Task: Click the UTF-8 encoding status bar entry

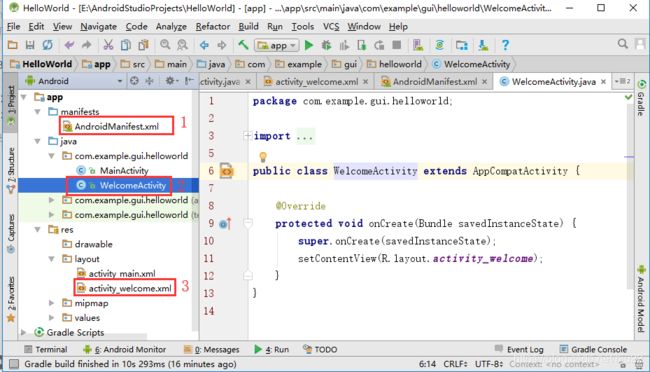Action: pos(489,364)
